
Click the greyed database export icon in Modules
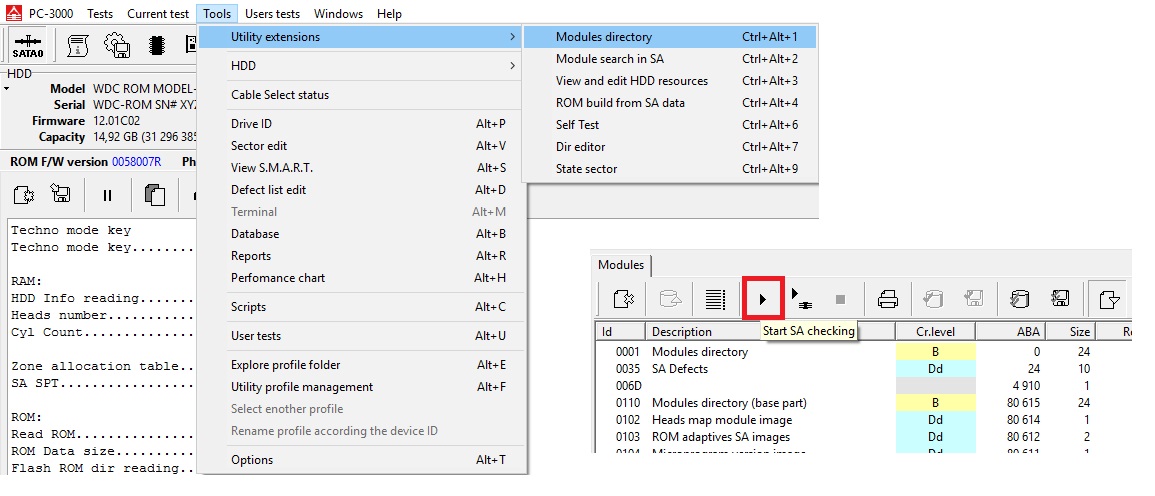click(x=670, y=299)
